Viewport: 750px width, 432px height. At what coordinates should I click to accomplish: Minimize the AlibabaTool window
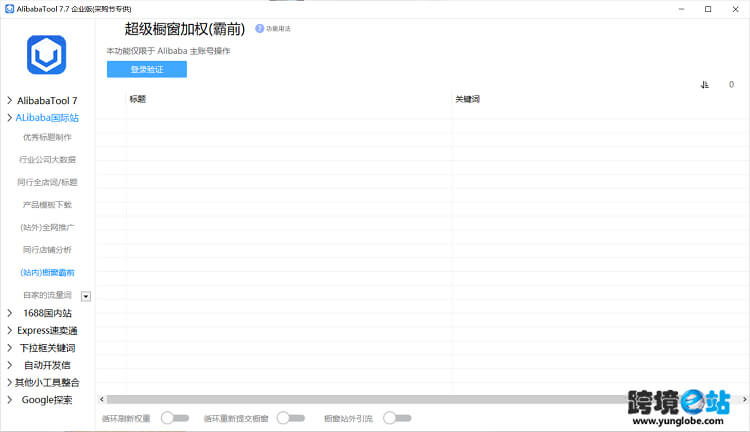(681, 9)
